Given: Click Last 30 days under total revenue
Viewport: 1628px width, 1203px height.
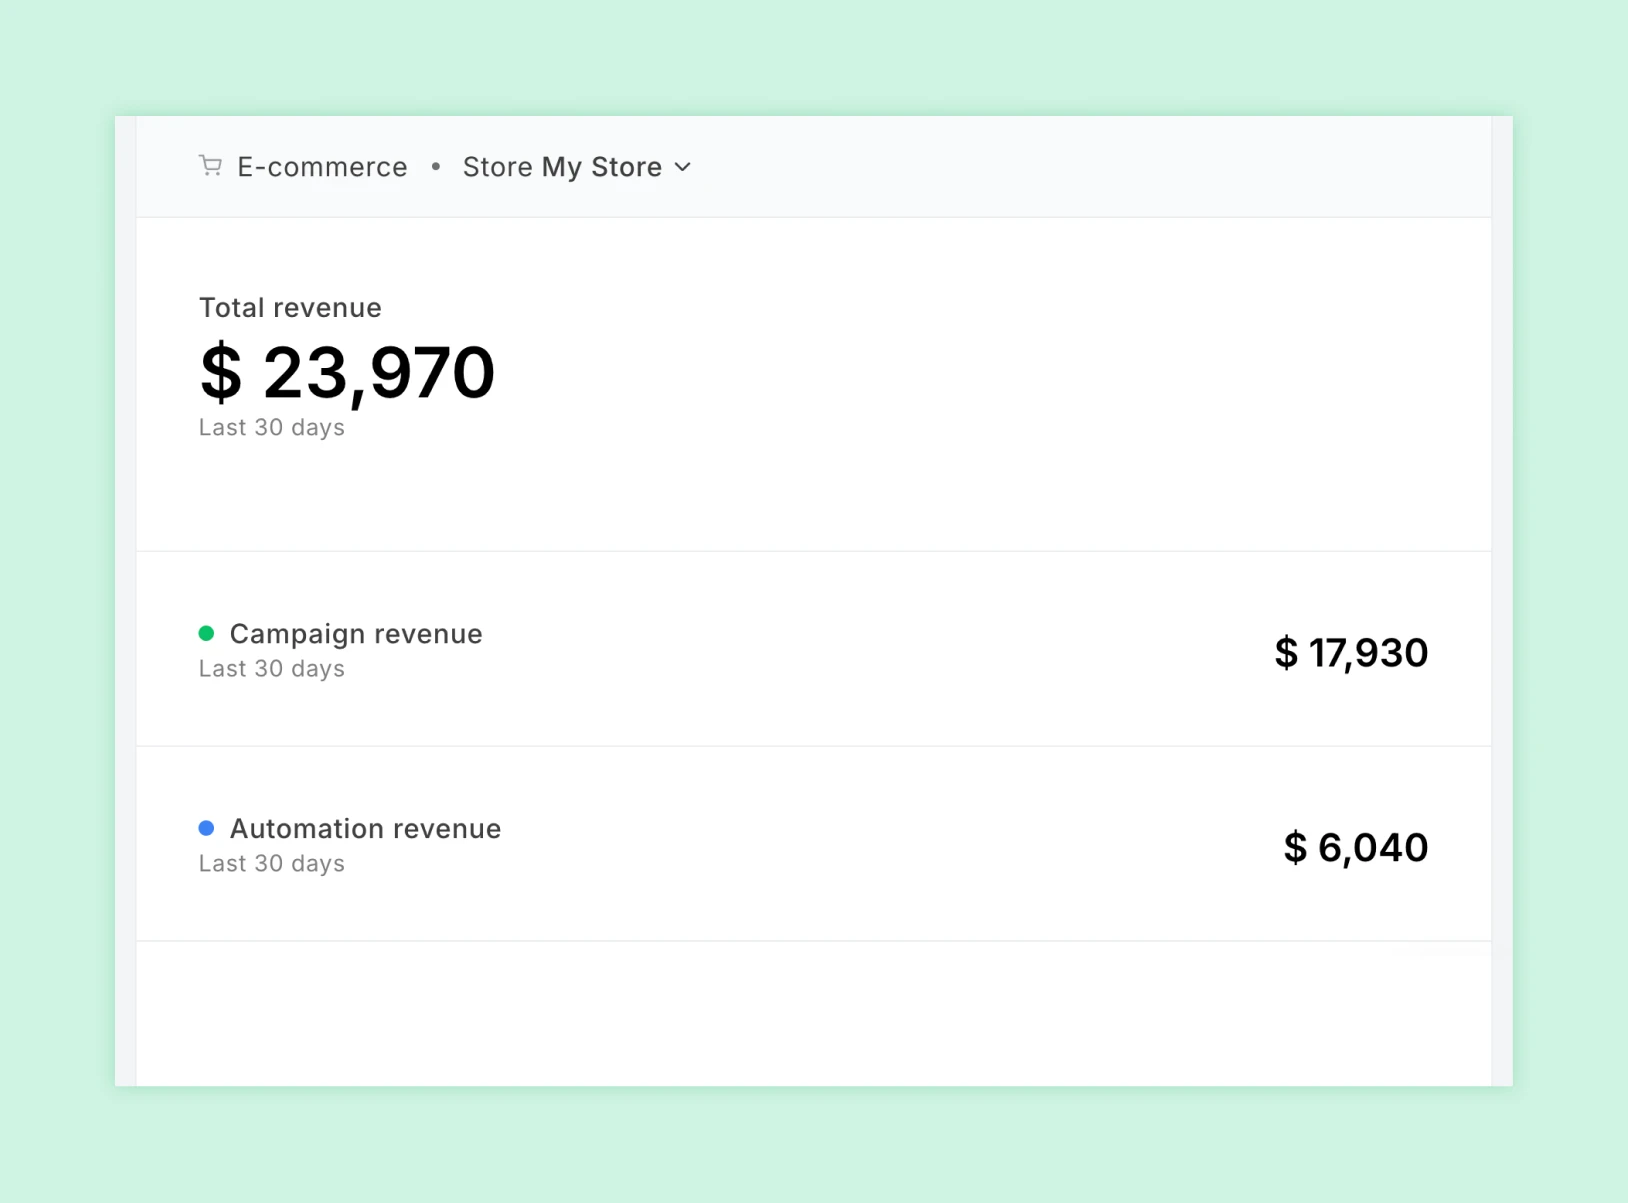Looking at the screenshot, I should (272, 428).
